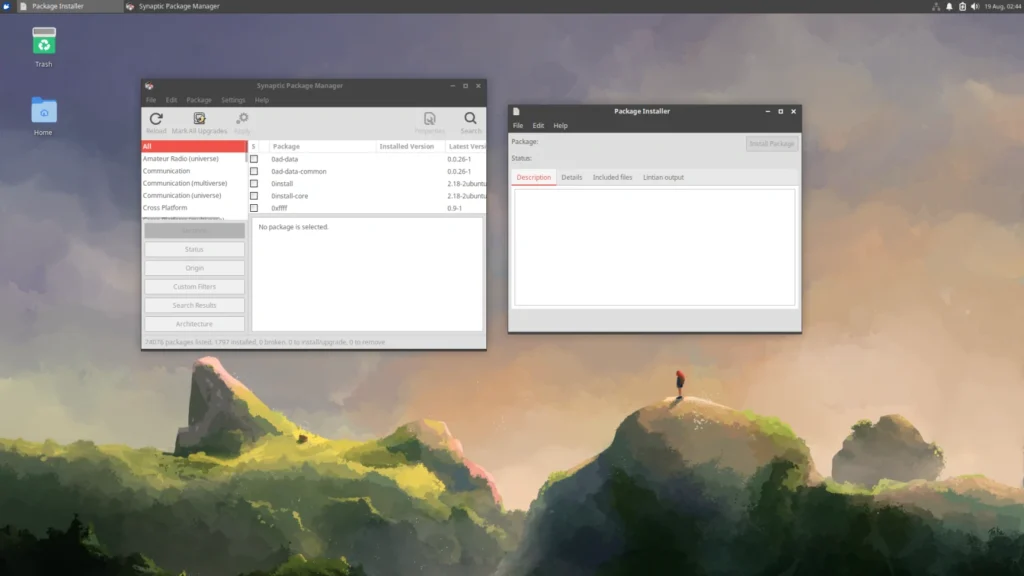Click the Install Package button

[x=772, y=144]
